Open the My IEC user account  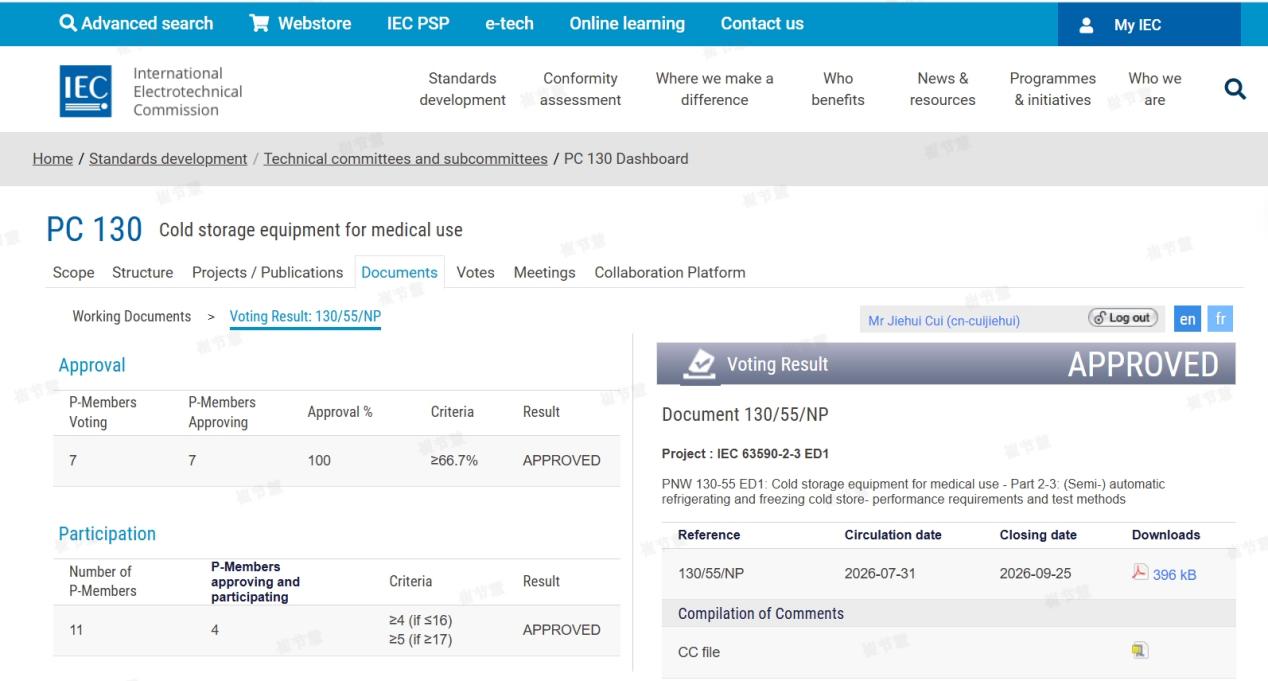(x=1149, y=25)
